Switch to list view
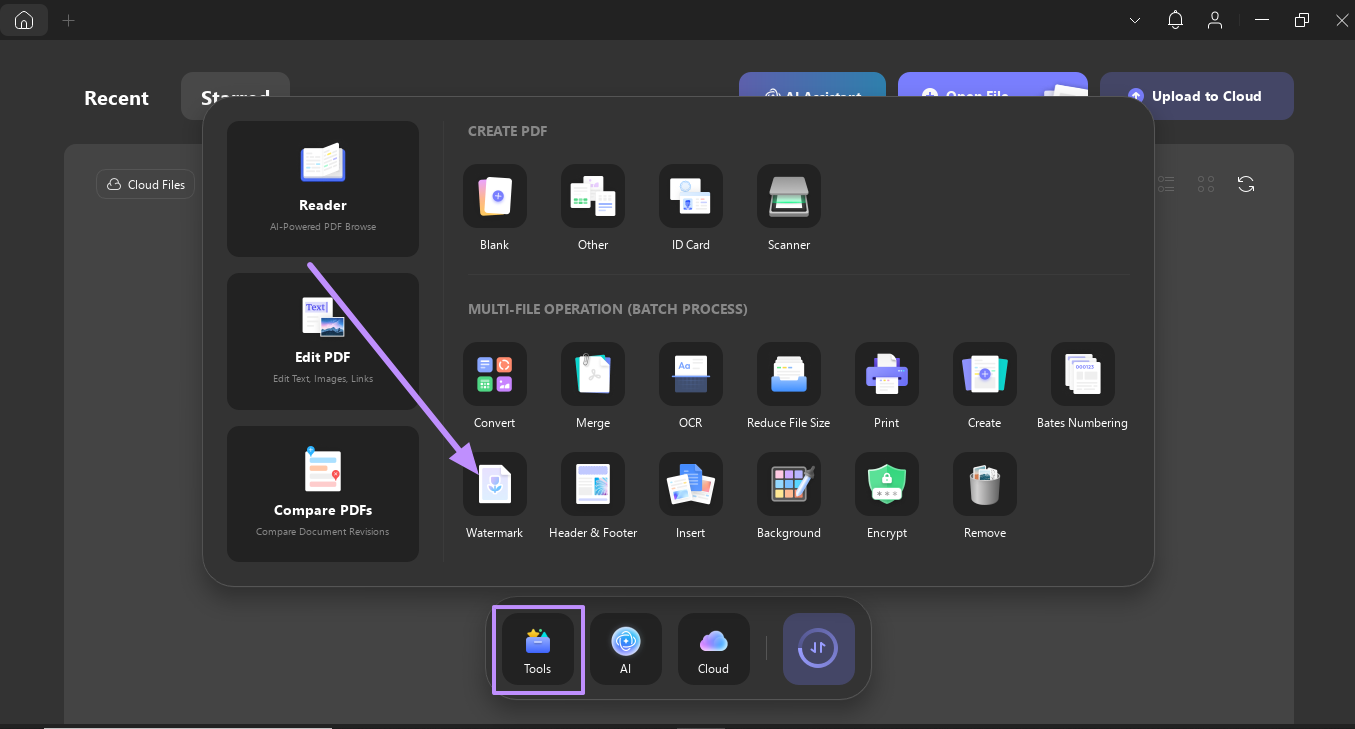The height and width of the screenshot is (729, 1355). 1166,184
